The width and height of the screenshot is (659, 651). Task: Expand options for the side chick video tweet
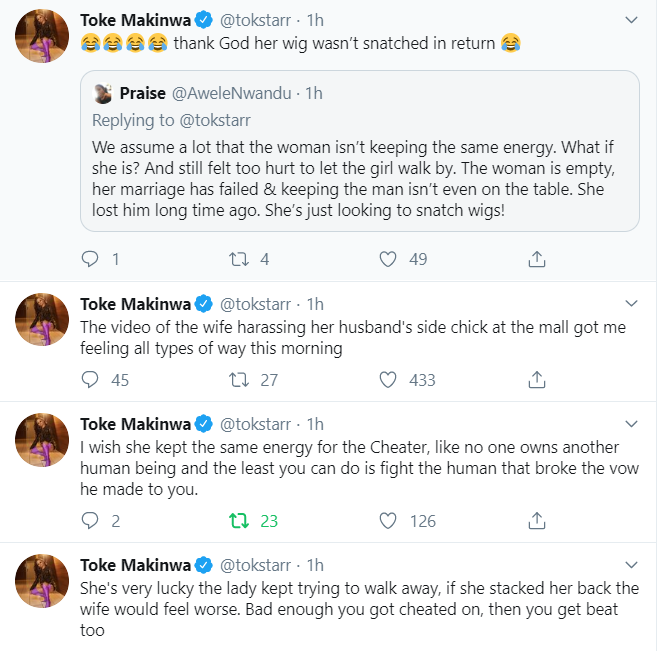coord(631,303)
